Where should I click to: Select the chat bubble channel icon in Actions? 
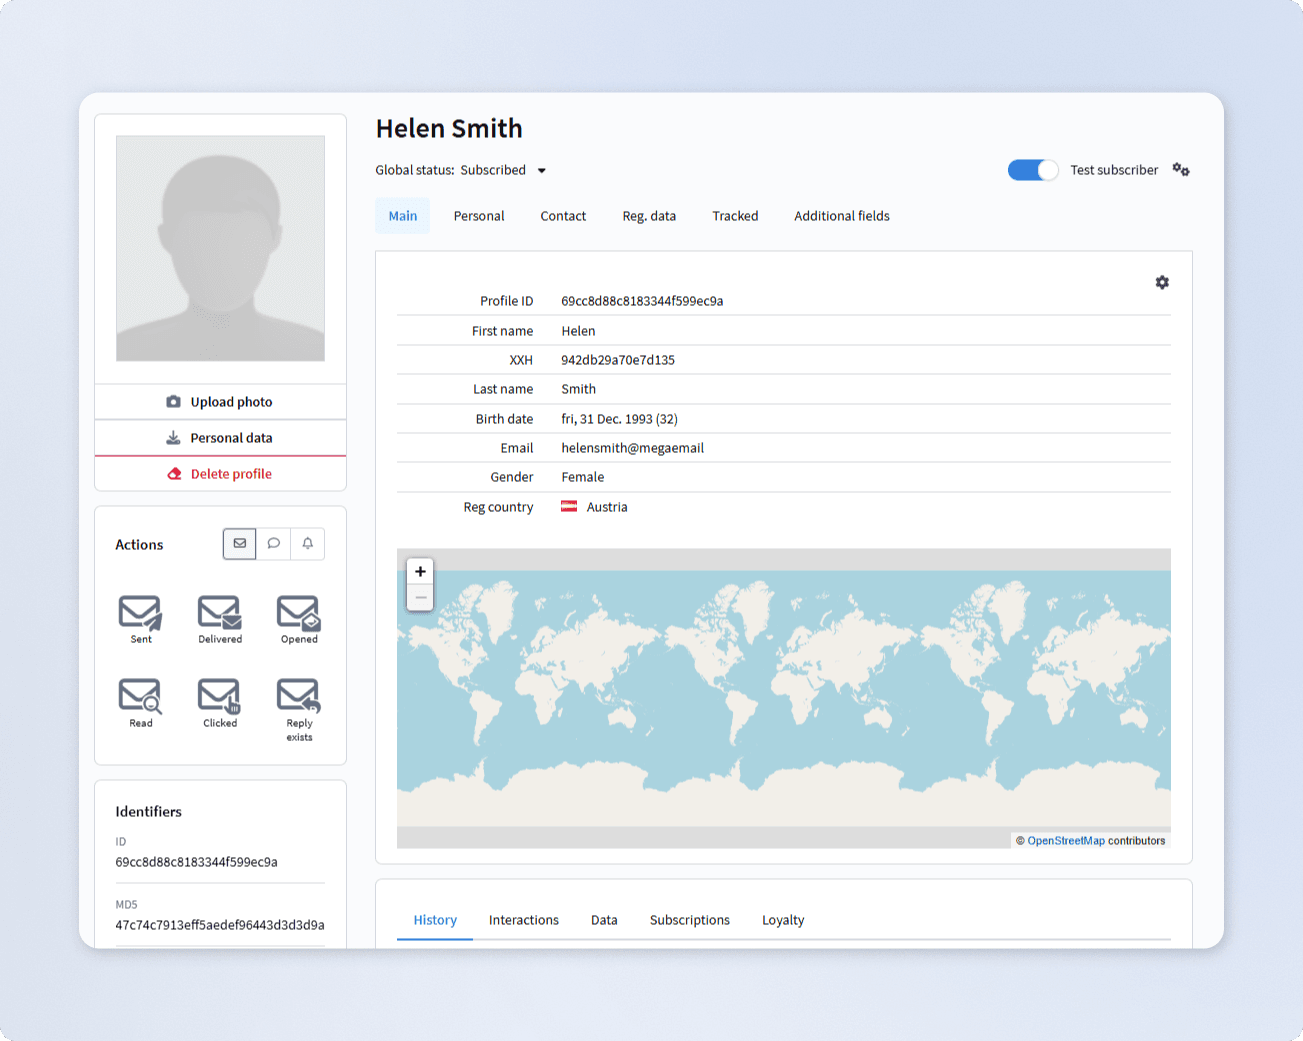pyautogui.click(x=273, y=544)
